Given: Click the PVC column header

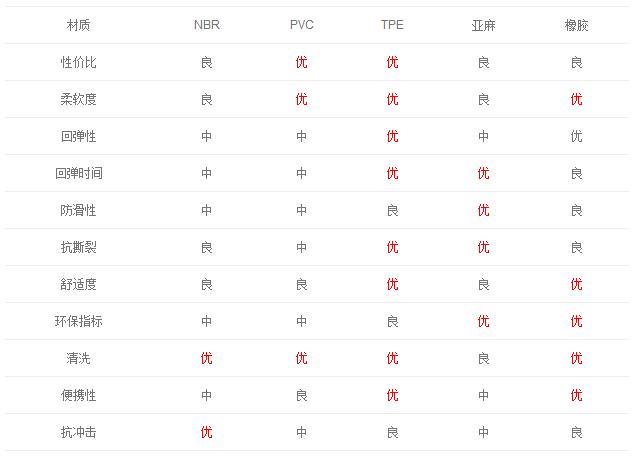Looking at the screenshot, I should pyautogui.click(x=301, y=25).
